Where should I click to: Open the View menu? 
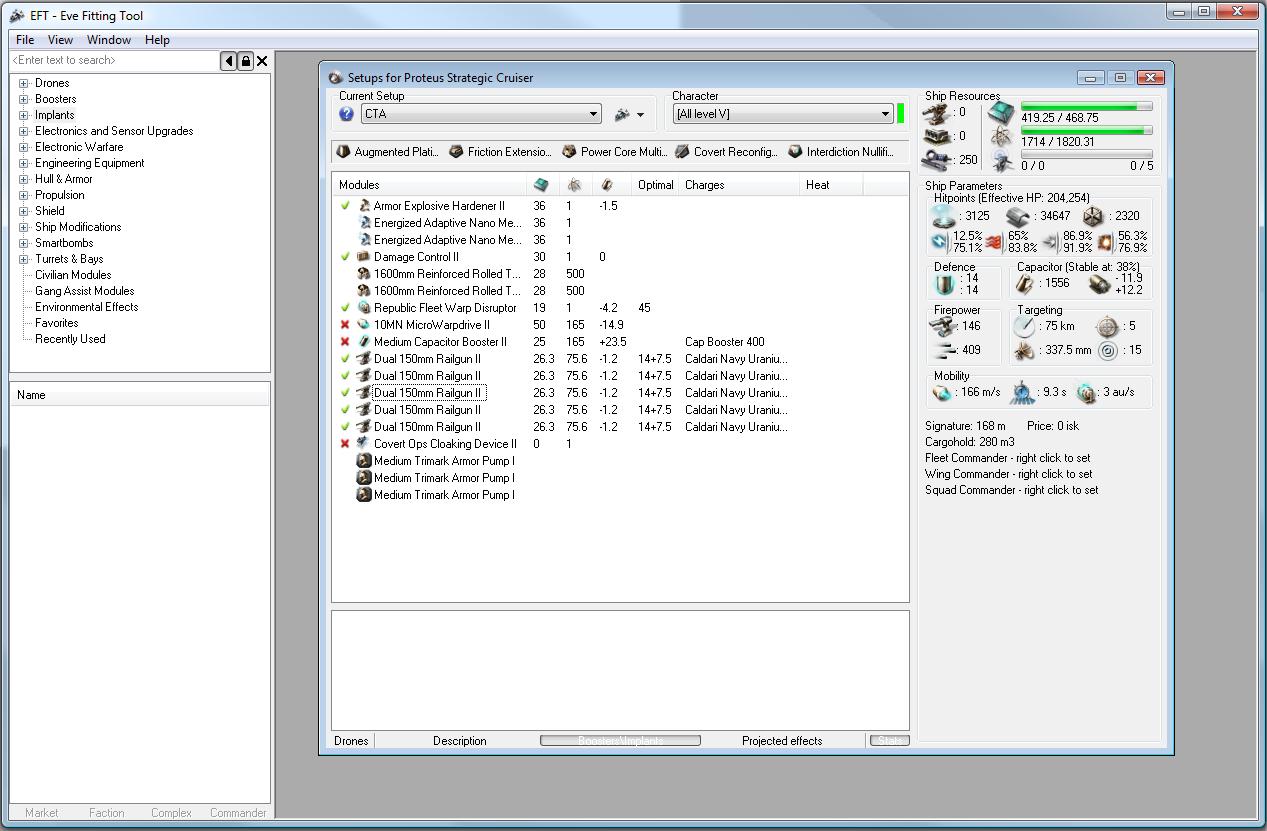click(x=60, y=40)
